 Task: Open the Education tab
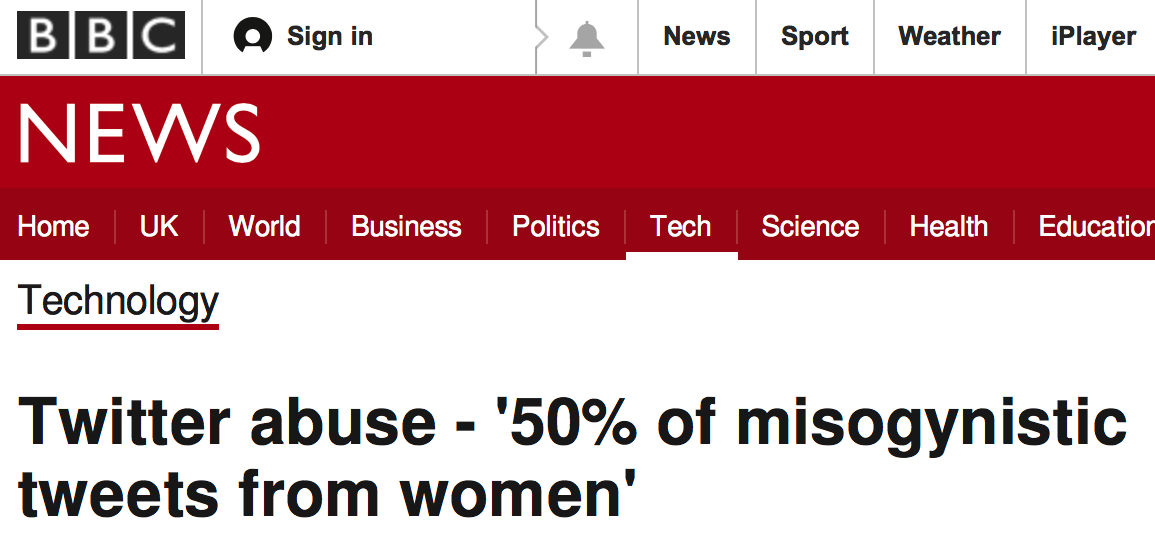pos(1095,227)
